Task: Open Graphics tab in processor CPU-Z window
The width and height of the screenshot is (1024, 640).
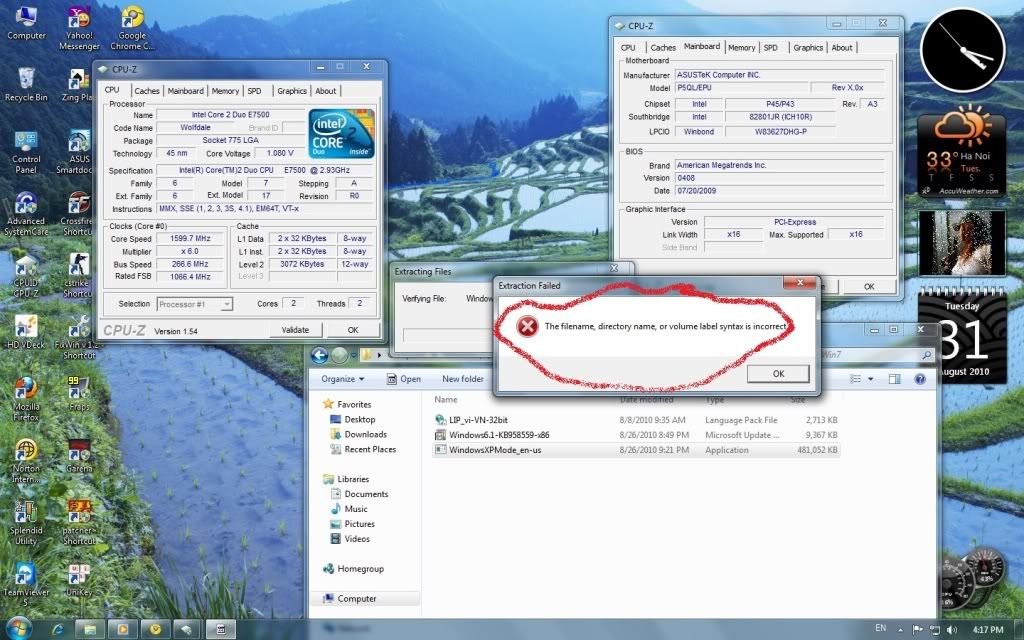Action: click(x=291, y=91)
